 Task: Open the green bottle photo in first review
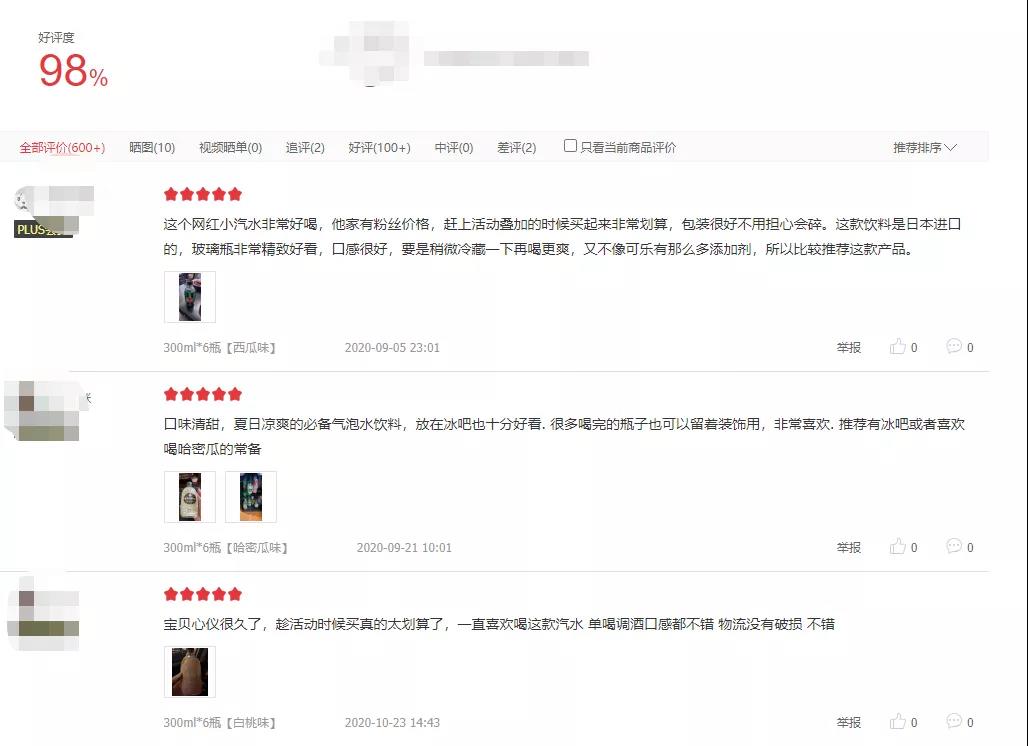pos(190,297)
